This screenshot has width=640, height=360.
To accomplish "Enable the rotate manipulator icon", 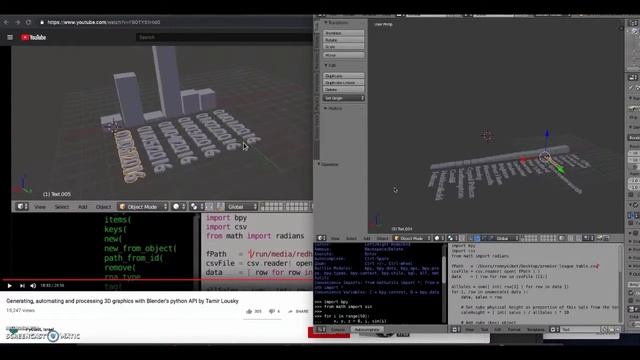I will [x=484, y=238].
